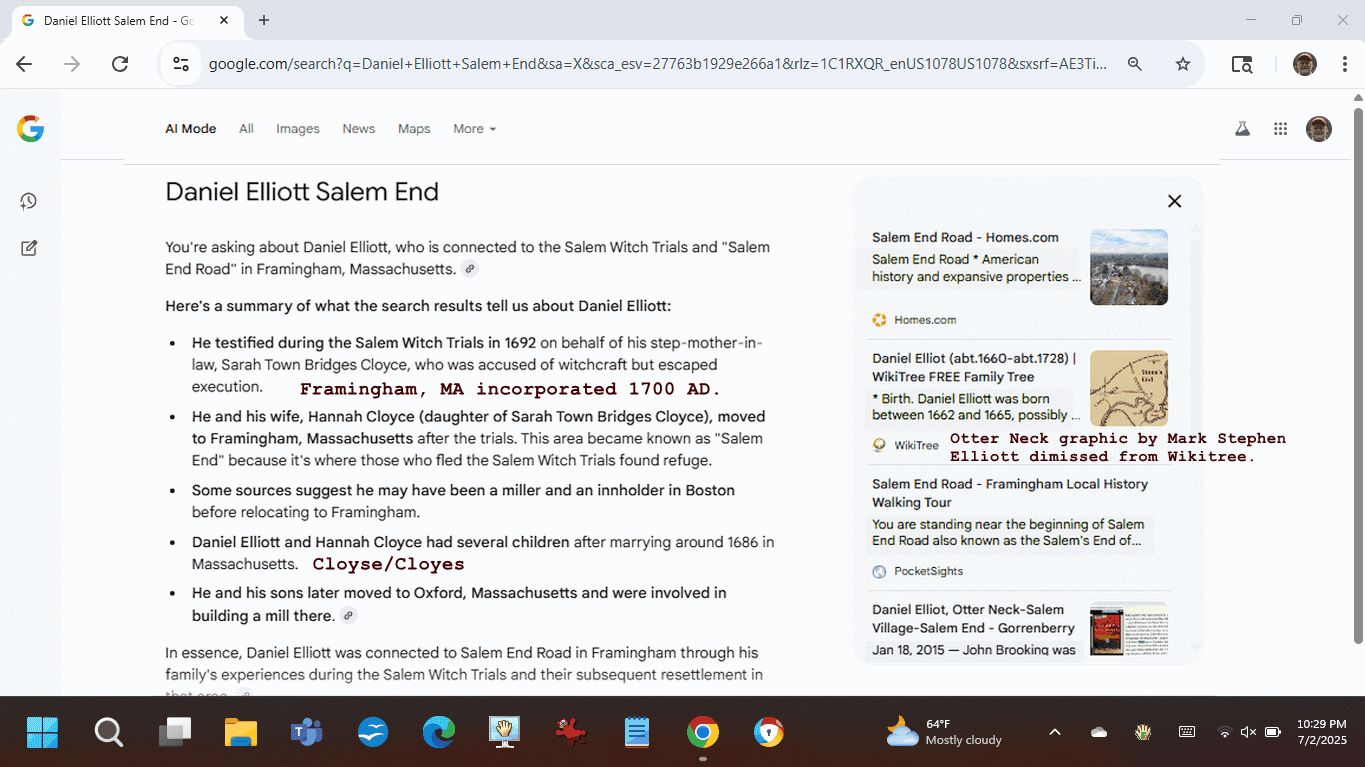The width and height of the screenshot is (1365, 767).
Task: Launch Microsoft Teams from taskbar
Action: click(306, 733)
